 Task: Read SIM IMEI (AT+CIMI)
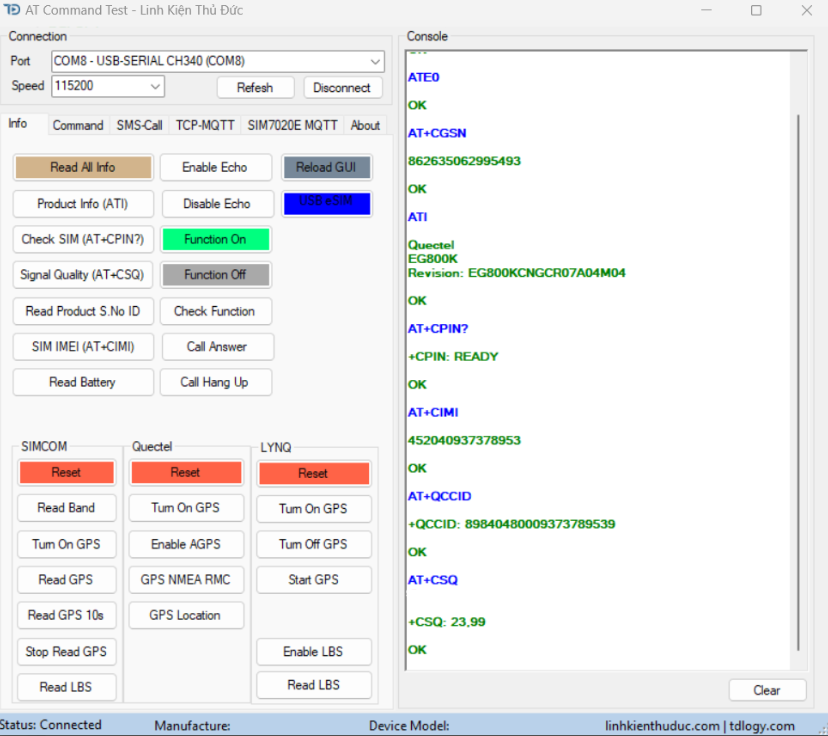point(83,346)
